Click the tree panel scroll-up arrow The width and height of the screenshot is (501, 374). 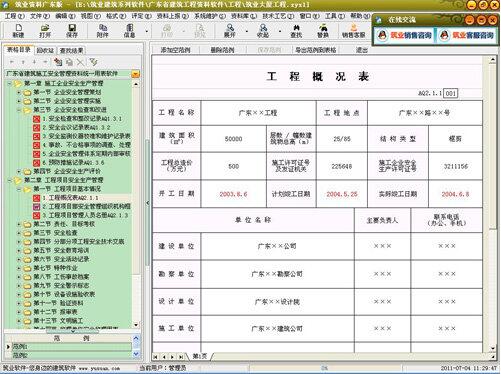coord(136,84)
